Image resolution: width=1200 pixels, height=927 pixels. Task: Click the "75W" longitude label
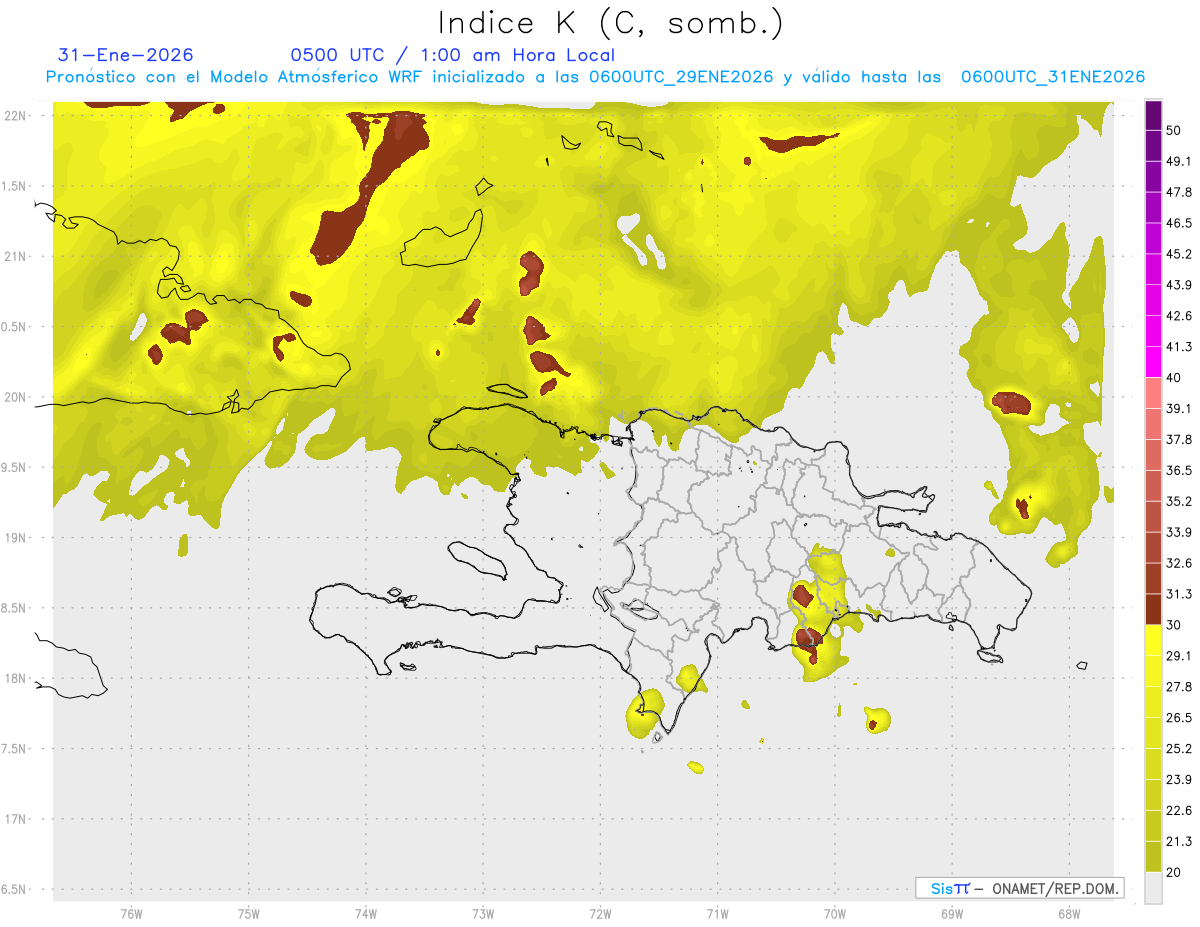click(249, 914)
